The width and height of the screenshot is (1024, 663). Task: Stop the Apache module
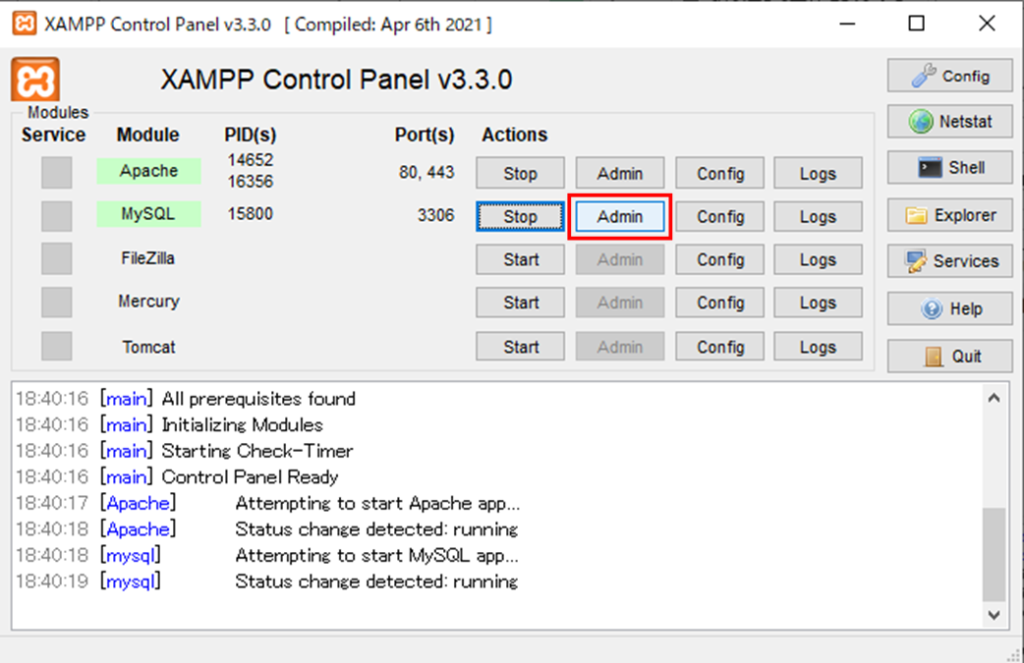point(520,173)
